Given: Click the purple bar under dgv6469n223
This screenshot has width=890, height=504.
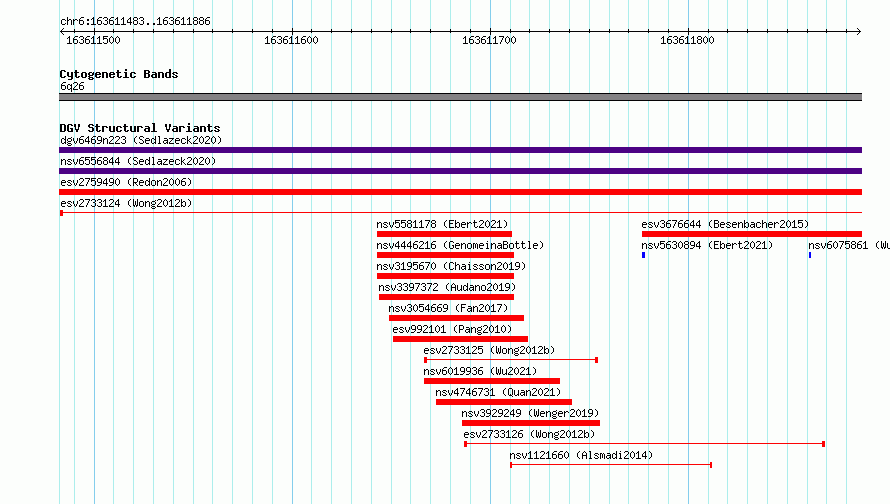Looking at the screenshot, I should (x=460, y=150).
